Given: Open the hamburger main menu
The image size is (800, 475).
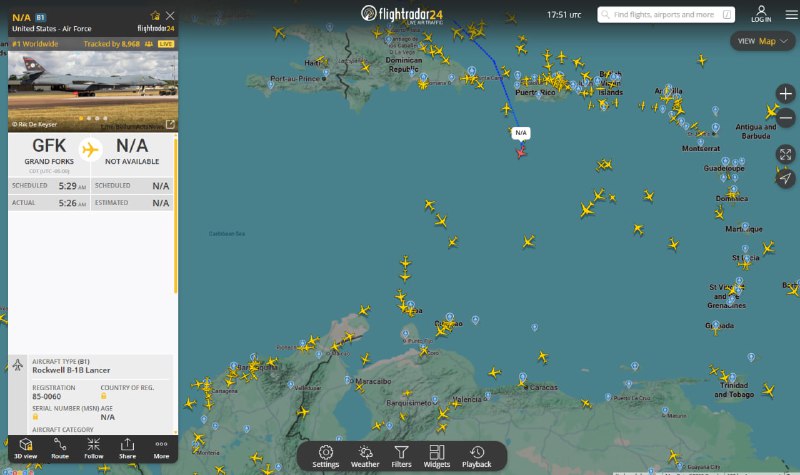Looking at the screenshot, I should coord(791,14).
